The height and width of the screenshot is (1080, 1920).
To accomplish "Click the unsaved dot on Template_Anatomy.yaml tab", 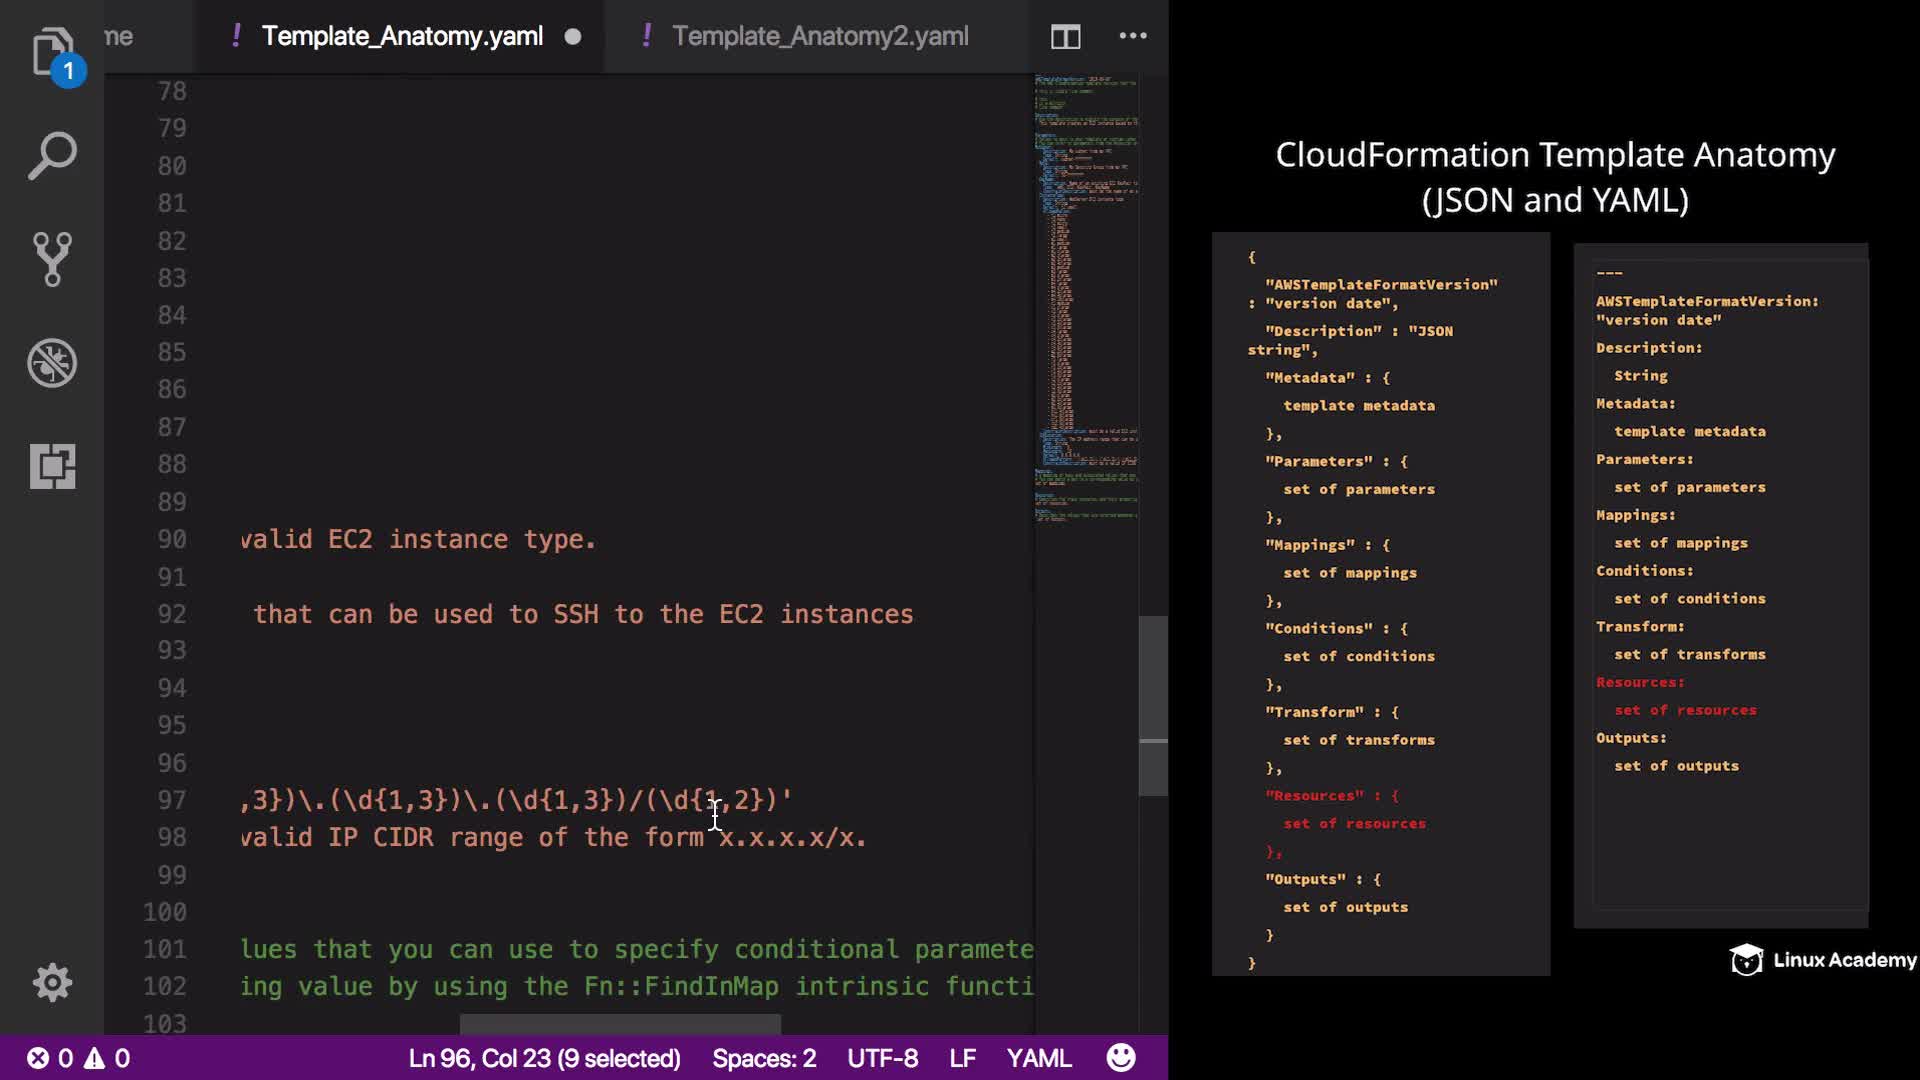I will (x=573, y=37).
